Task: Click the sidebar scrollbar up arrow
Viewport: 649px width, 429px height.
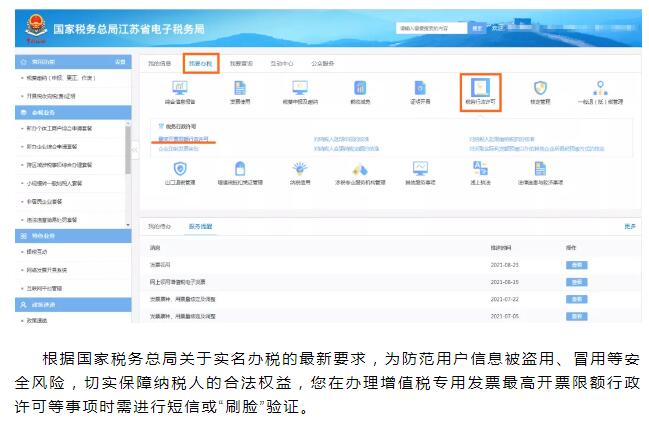Action: (128, 123)
